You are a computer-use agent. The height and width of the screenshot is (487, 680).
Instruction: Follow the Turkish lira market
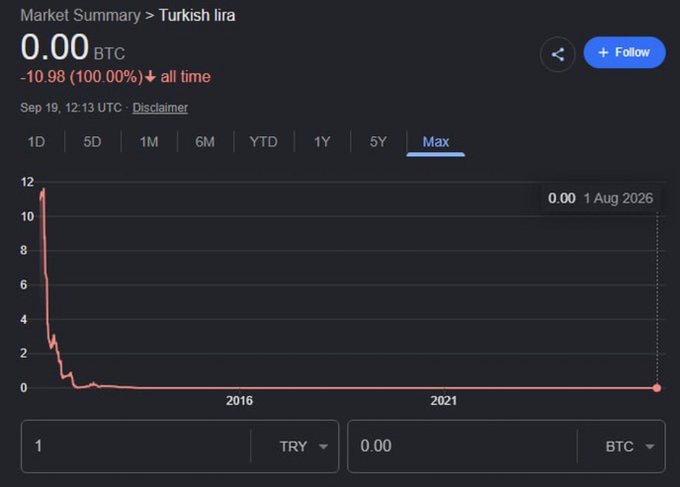[624, 52]
